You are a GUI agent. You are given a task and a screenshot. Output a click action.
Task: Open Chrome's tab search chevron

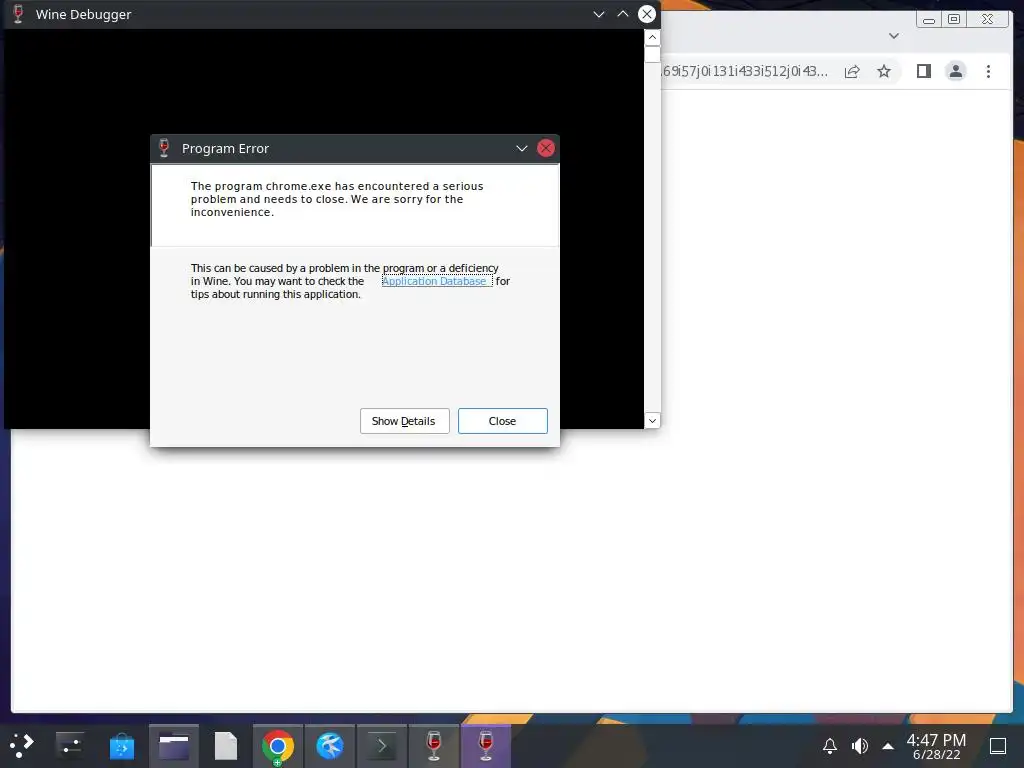pos(894,36)
